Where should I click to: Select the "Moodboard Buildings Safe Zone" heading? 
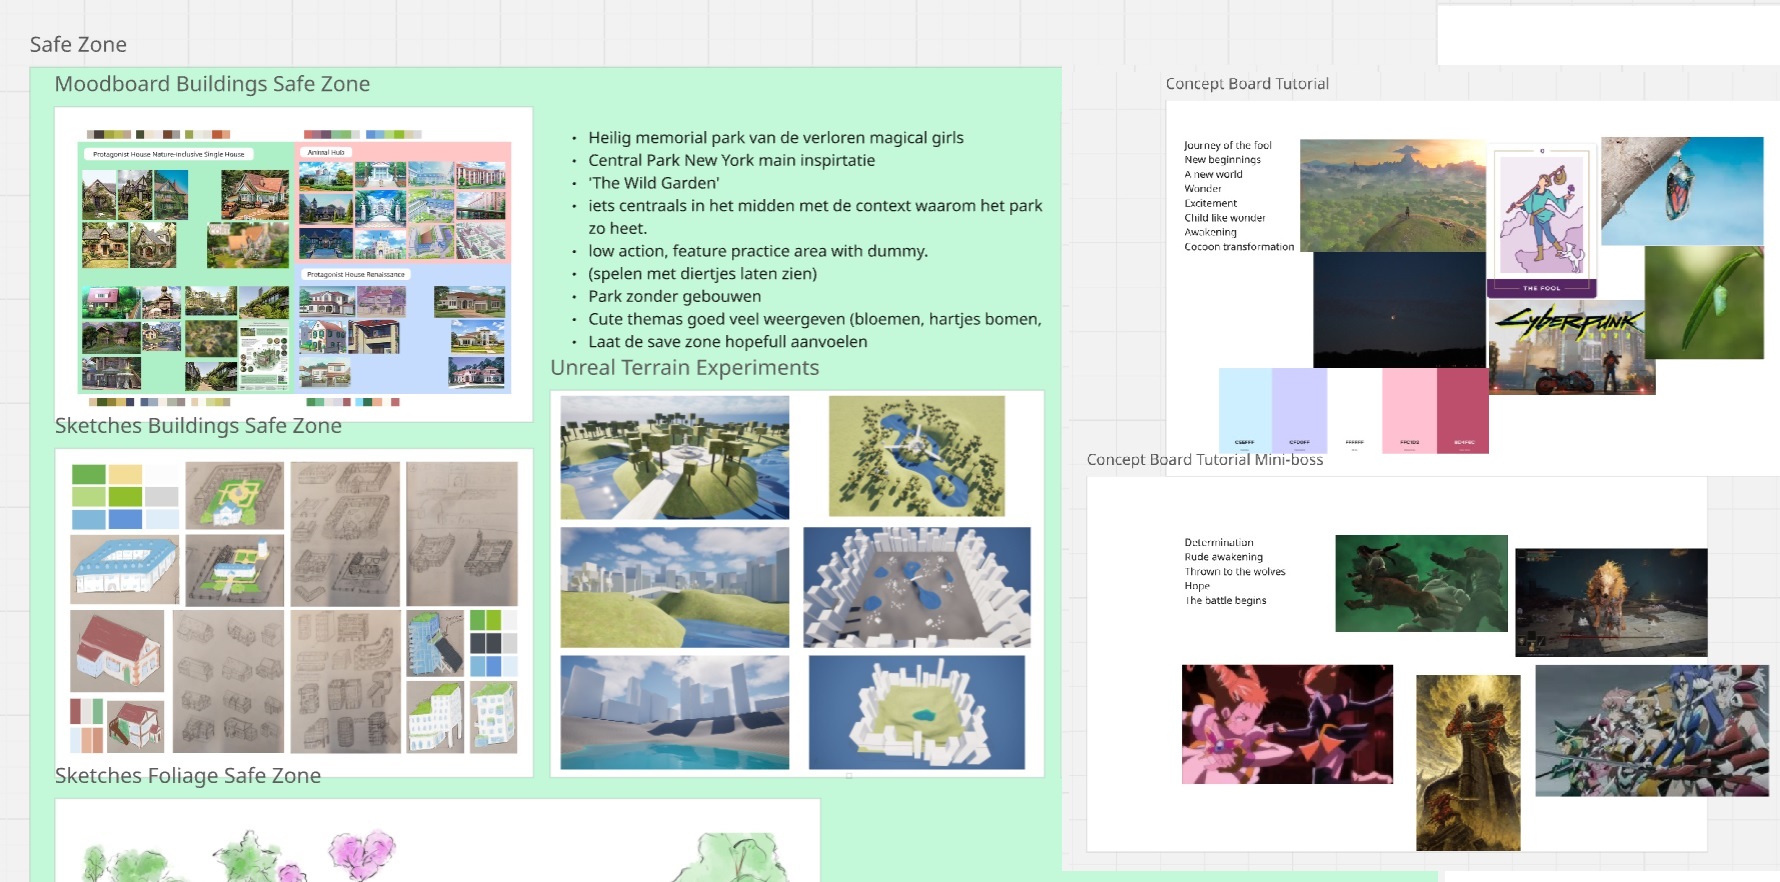click(x=212, y=84)
